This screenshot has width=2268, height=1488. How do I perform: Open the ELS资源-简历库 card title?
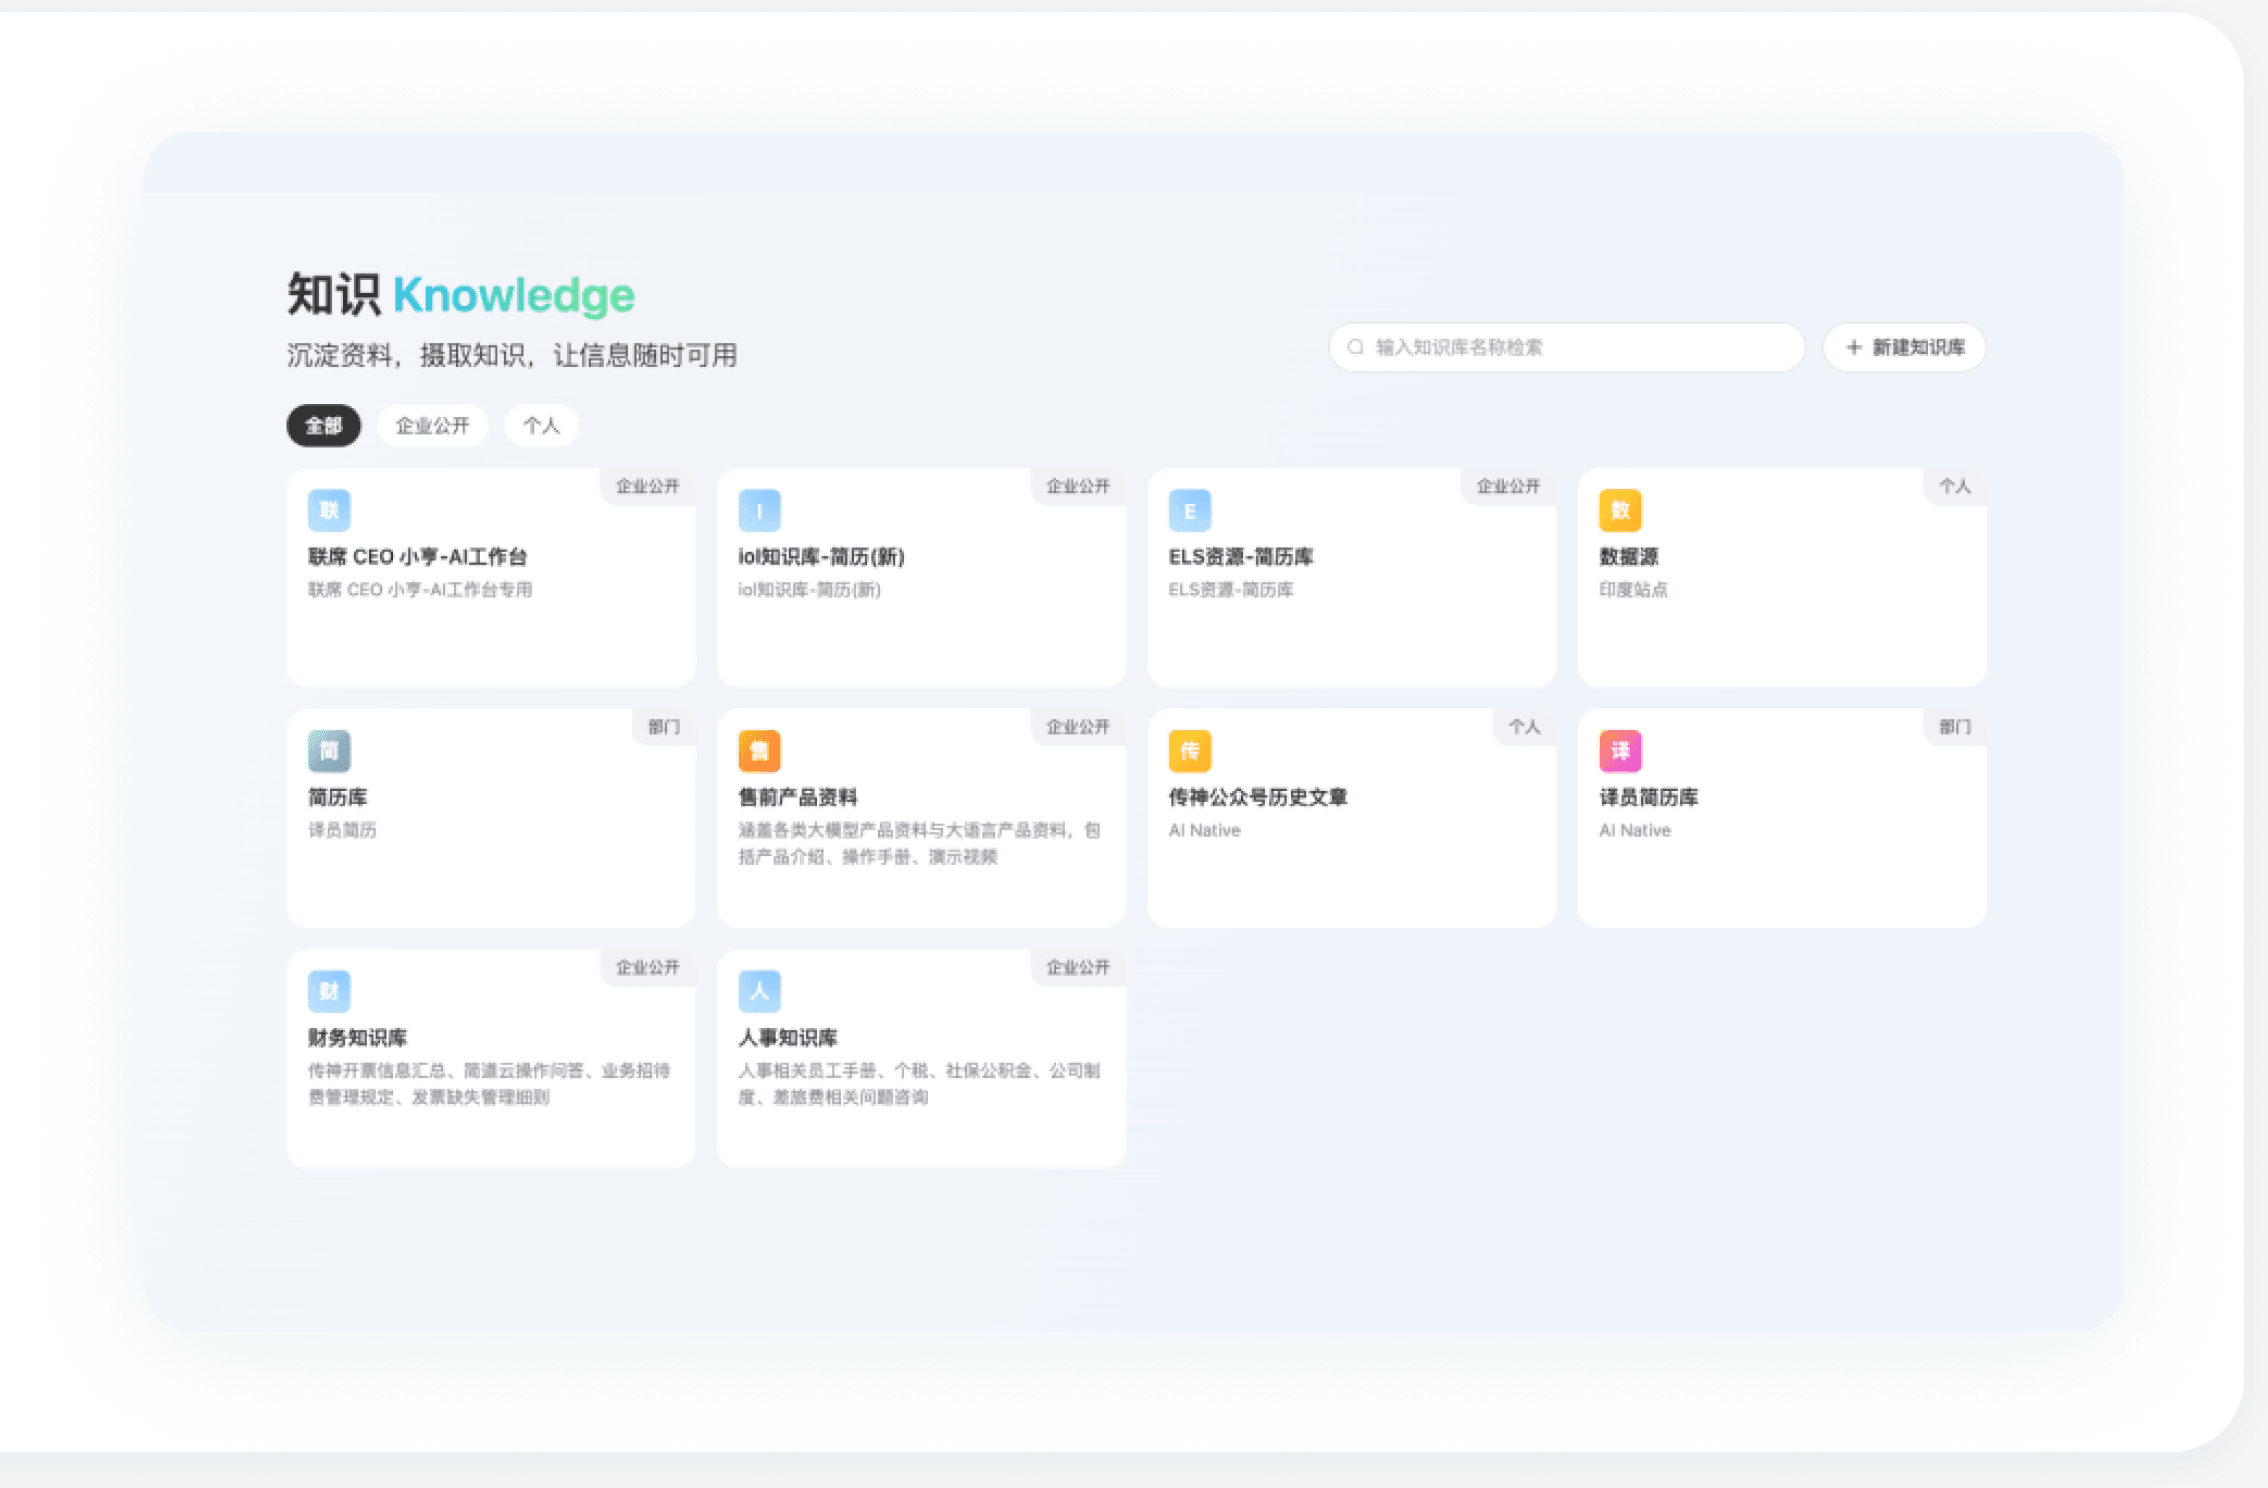(1241, 557)
